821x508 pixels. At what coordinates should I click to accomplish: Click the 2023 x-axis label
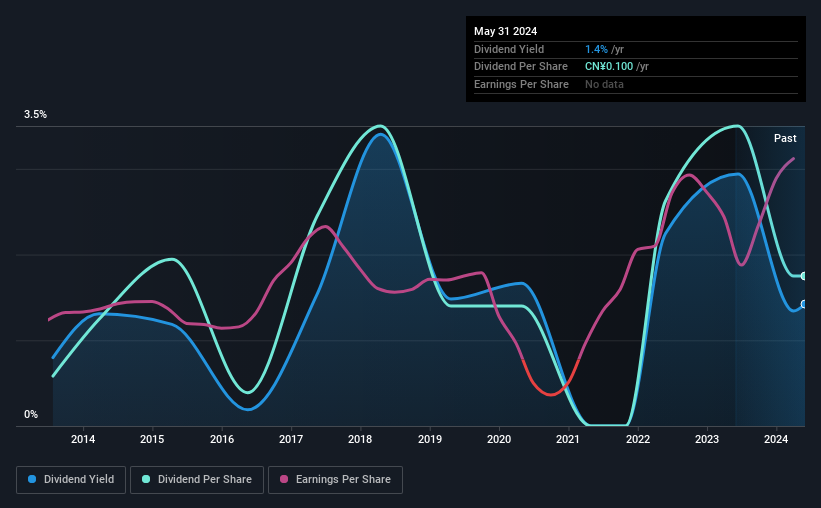coord(707,439)
